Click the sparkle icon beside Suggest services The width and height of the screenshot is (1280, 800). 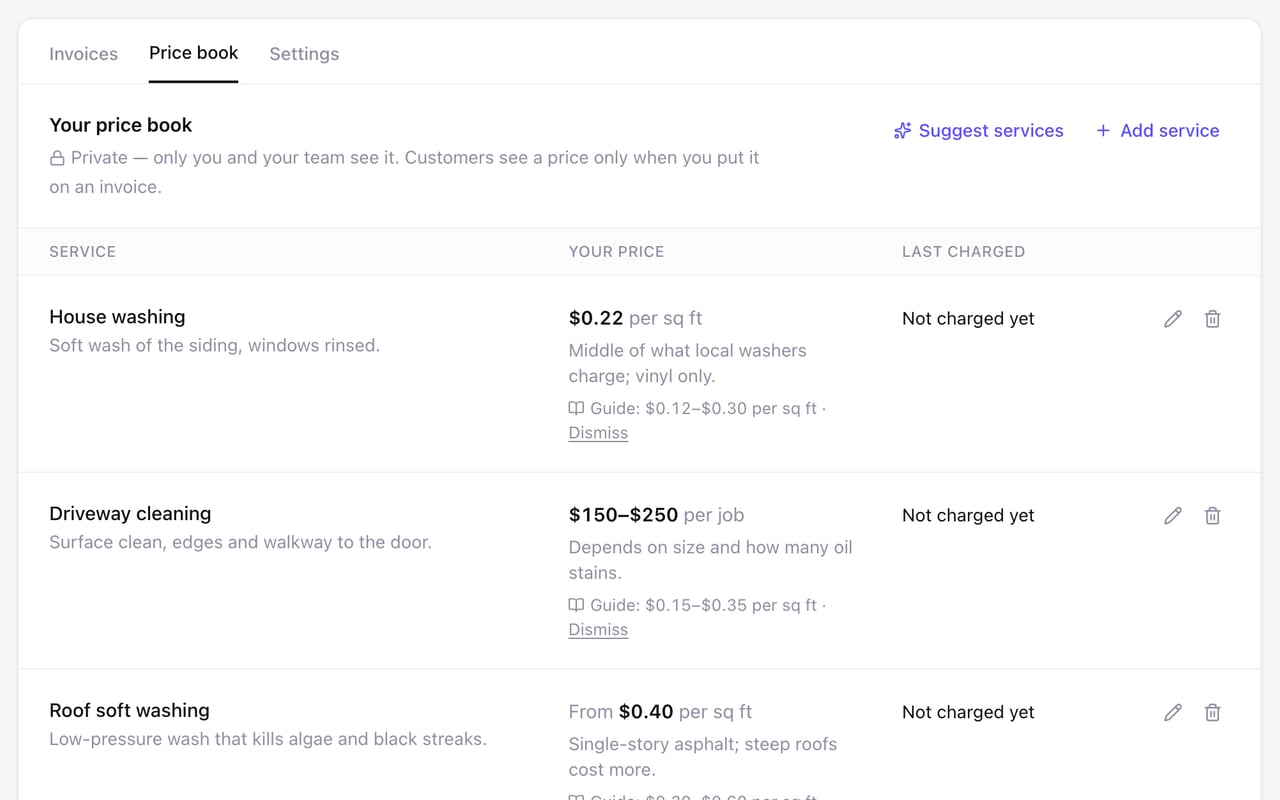(902, 131)
